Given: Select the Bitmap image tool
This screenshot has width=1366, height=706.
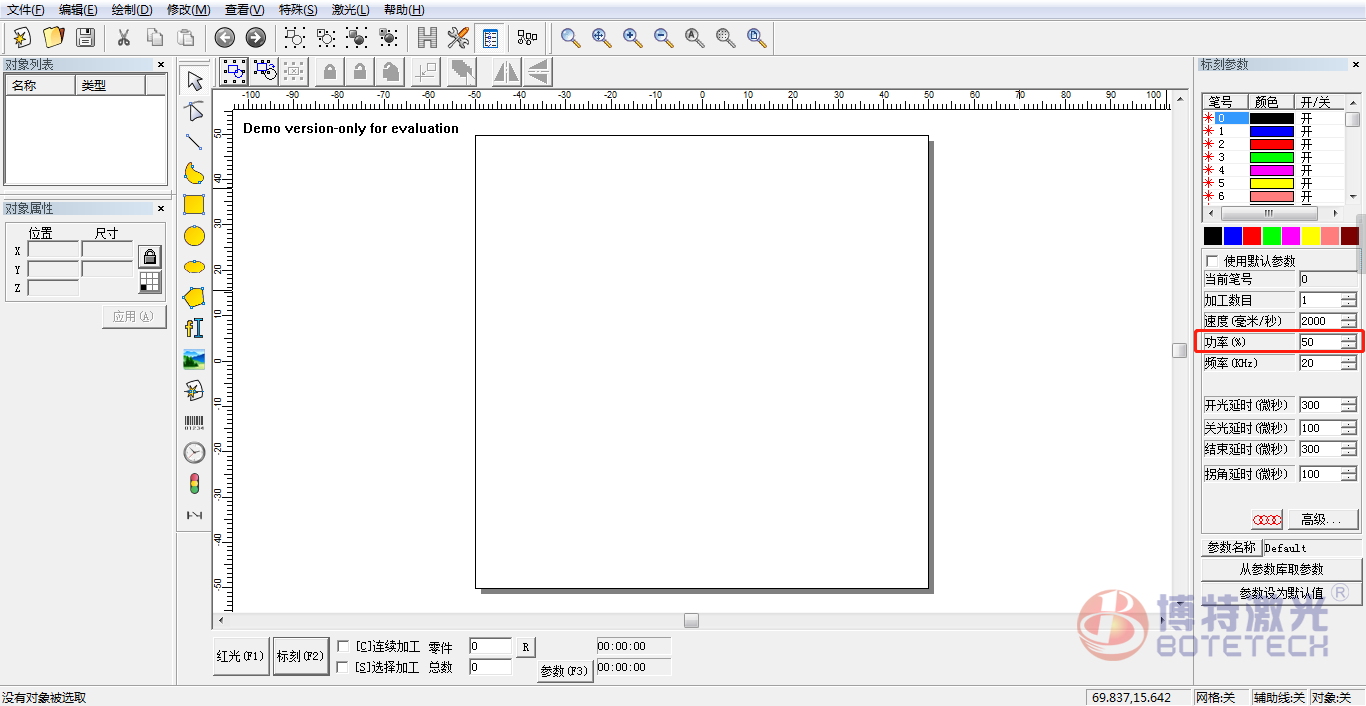Looking at the screenshot, I should [x=195, y=359].
